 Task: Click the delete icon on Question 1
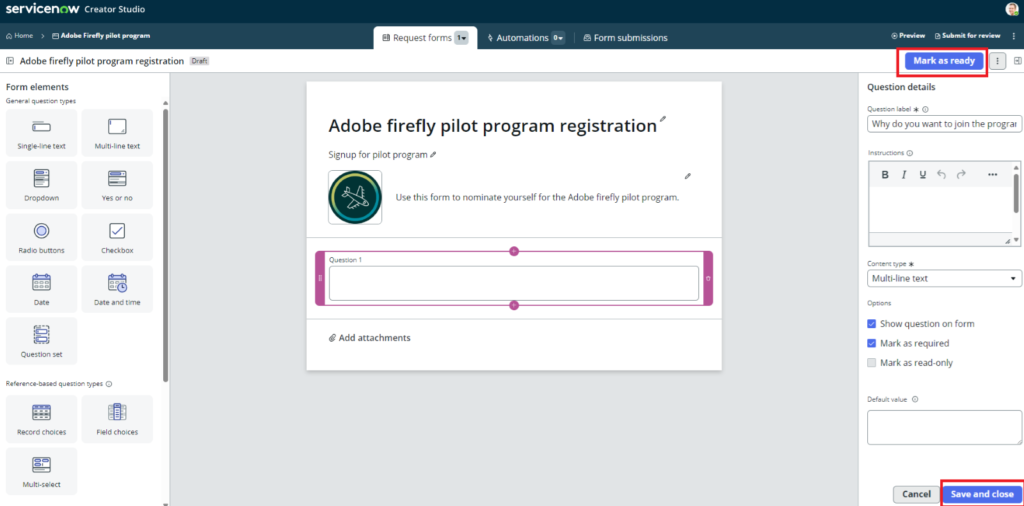pos(708,278)
